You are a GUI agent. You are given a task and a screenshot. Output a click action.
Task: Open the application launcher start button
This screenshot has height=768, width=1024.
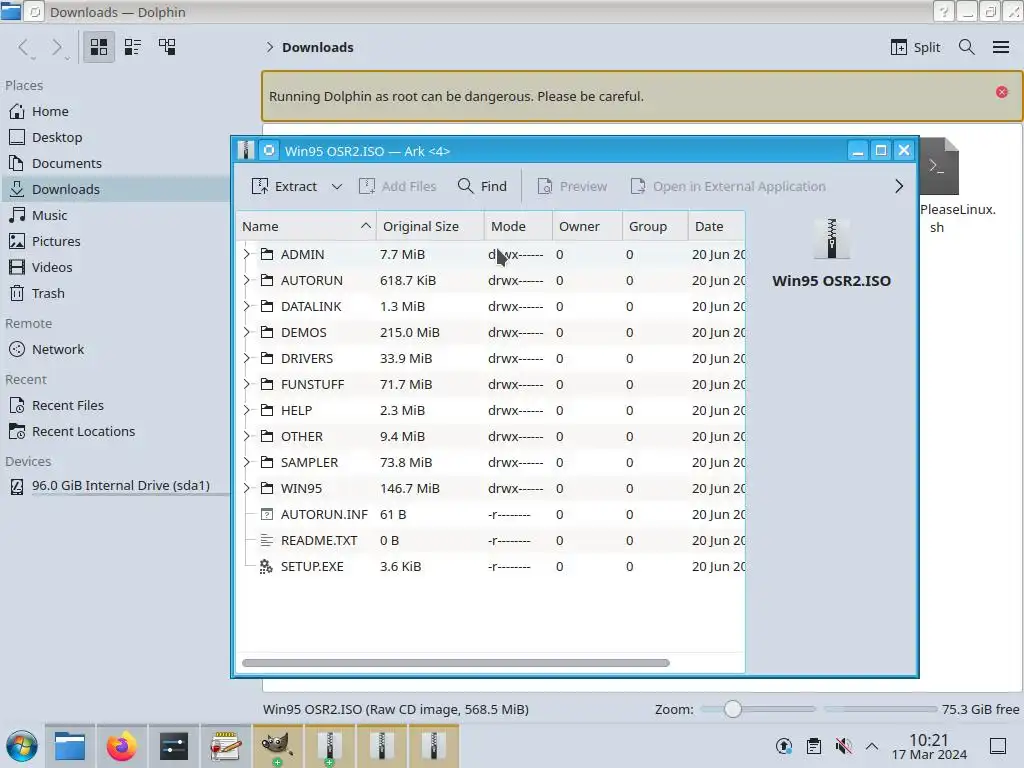(x=22, y=746)
